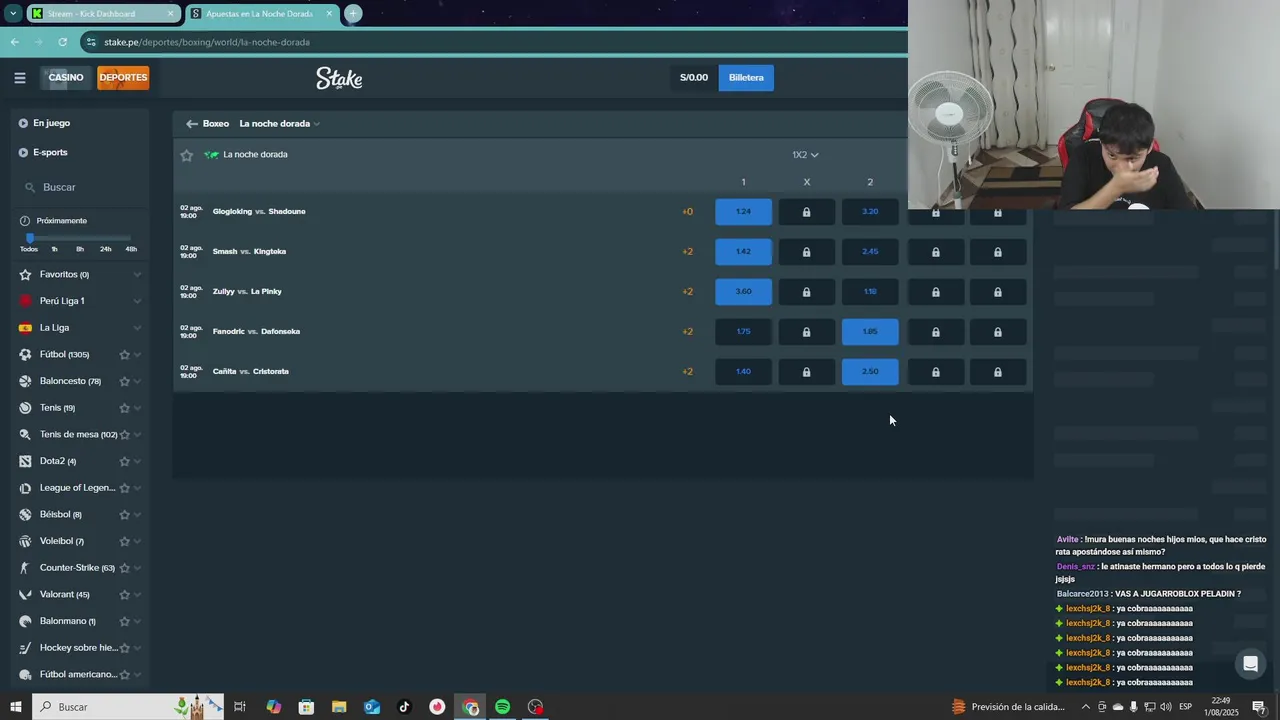The image size is (1280, 720).
Task: Close the Kick Dashboard tab
Action: pyautogui.click(x=171, y=14)
